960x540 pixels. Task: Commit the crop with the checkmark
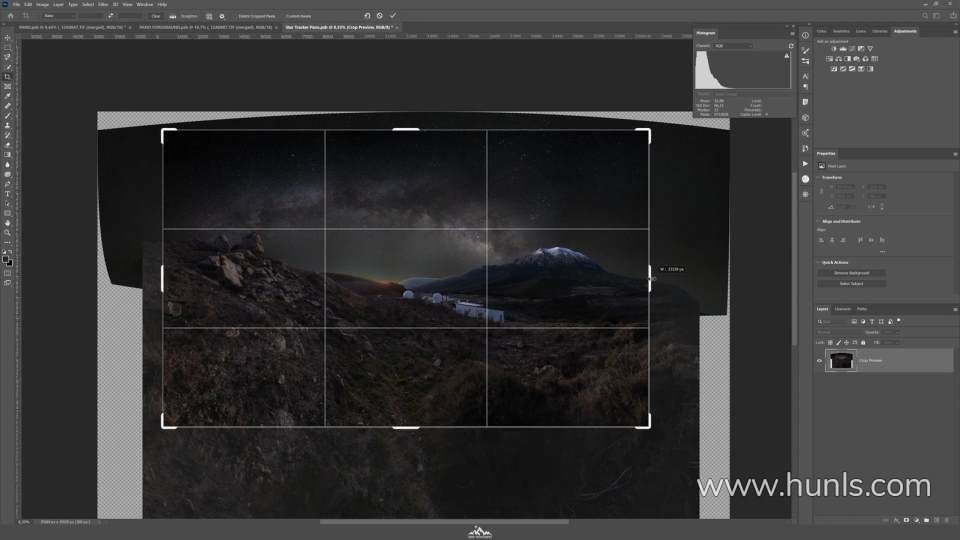pos(393,16)
